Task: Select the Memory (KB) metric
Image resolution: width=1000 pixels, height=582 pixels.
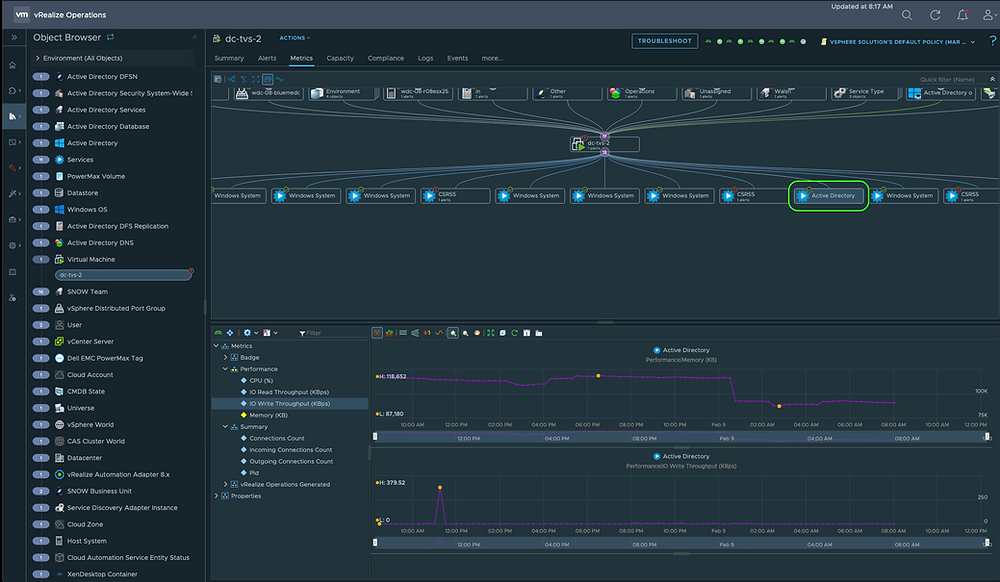Action: pos(268,415)
